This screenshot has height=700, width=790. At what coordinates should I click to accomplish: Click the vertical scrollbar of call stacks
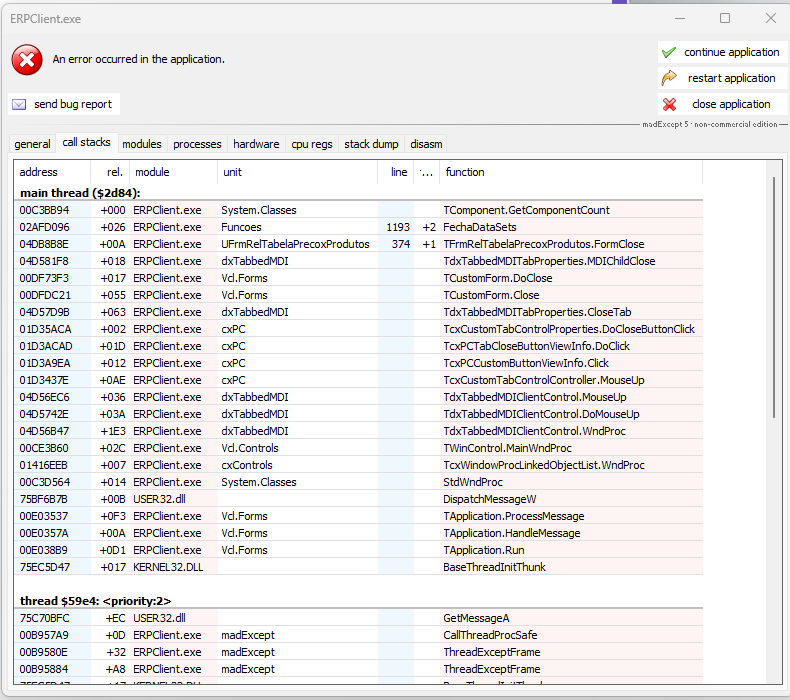click(774, 400)
